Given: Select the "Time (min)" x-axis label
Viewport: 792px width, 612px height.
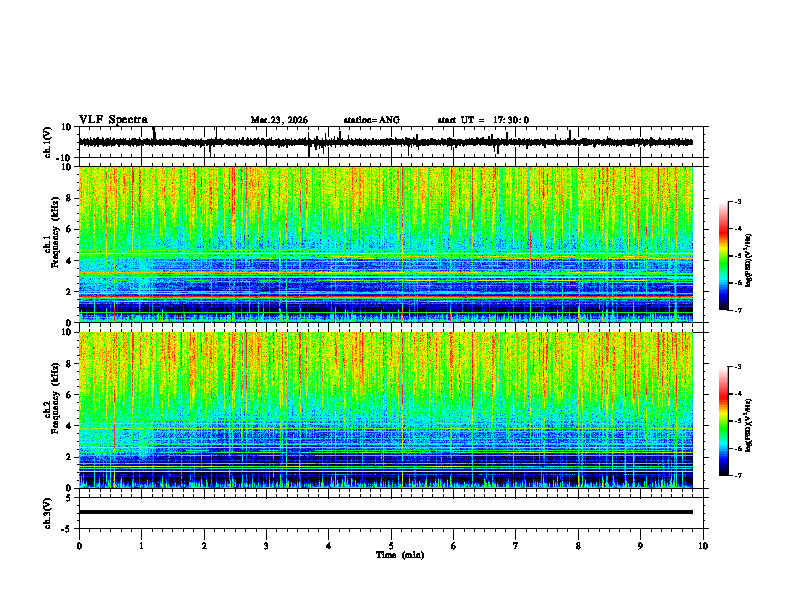Looking at the screenshot, I should pyautogui.click(x=400, y=555).
